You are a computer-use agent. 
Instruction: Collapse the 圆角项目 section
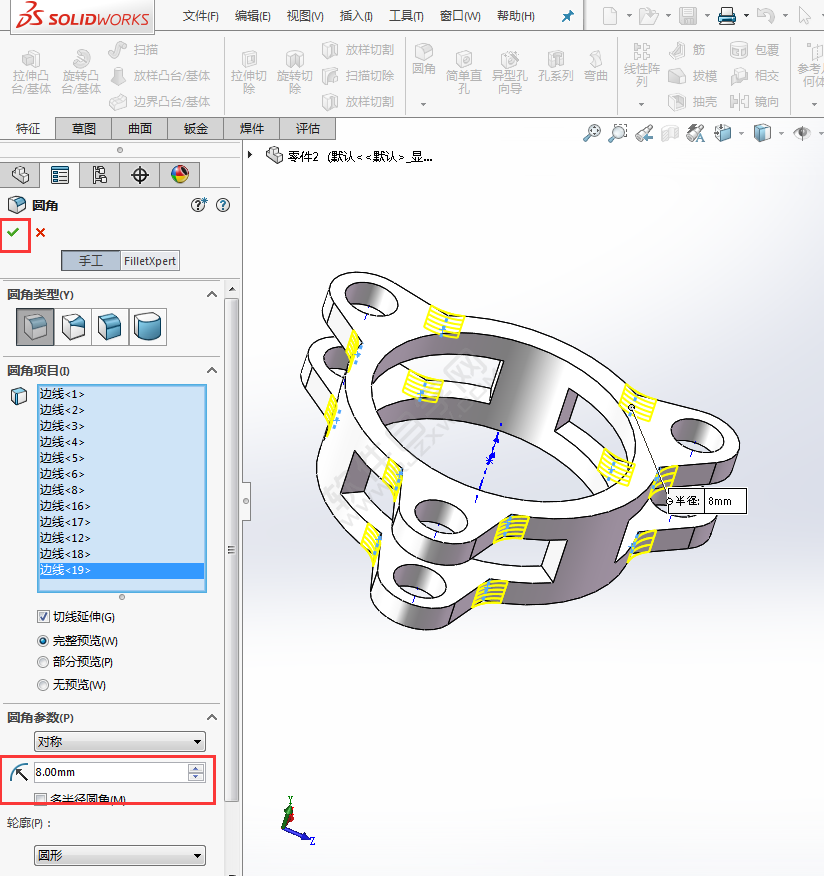212,370
